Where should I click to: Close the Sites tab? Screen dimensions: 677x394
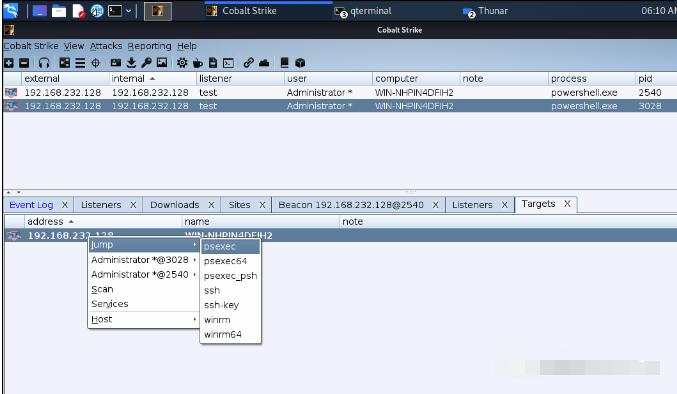click(262, 205)
